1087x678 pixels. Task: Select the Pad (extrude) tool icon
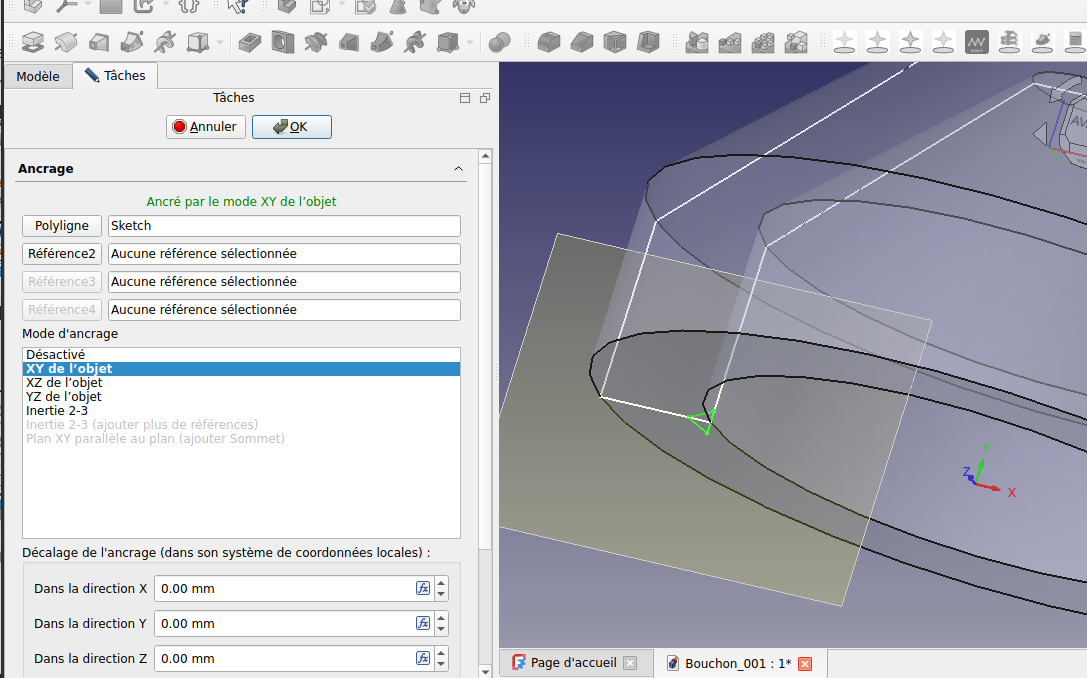click(x=33, y=42)
